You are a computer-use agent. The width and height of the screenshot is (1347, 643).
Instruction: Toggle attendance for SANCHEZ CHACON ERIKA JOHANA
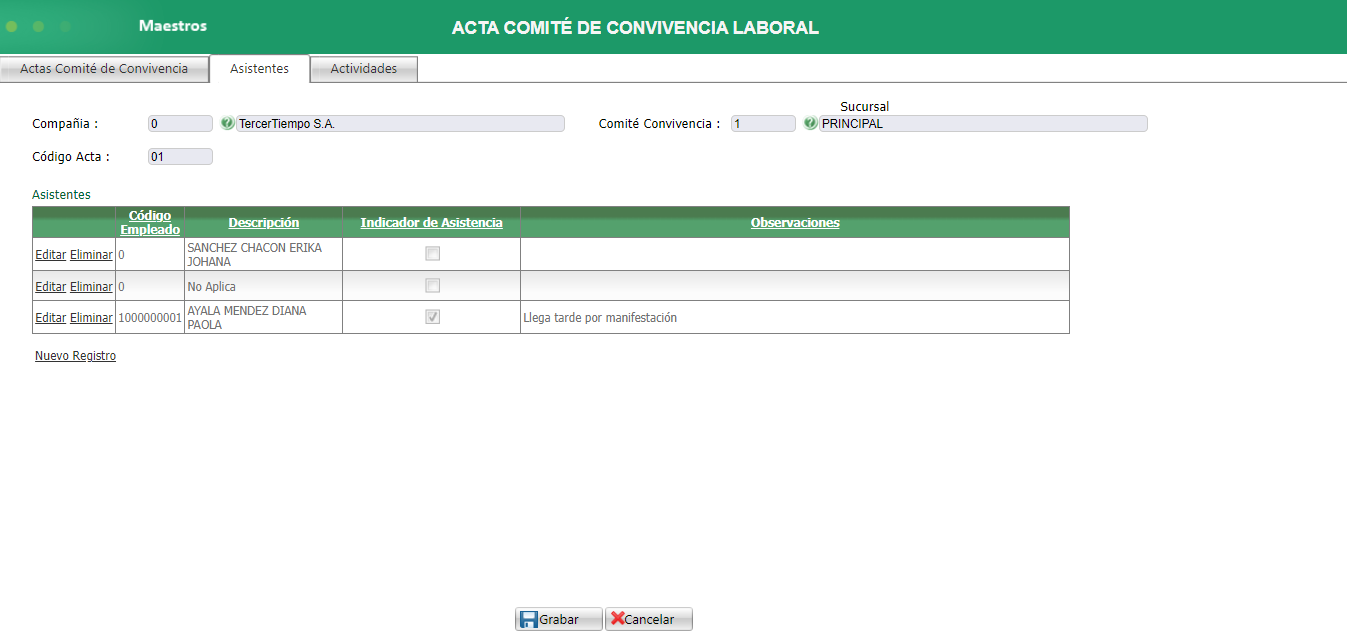pyautogui.click(x=431, y=253)
